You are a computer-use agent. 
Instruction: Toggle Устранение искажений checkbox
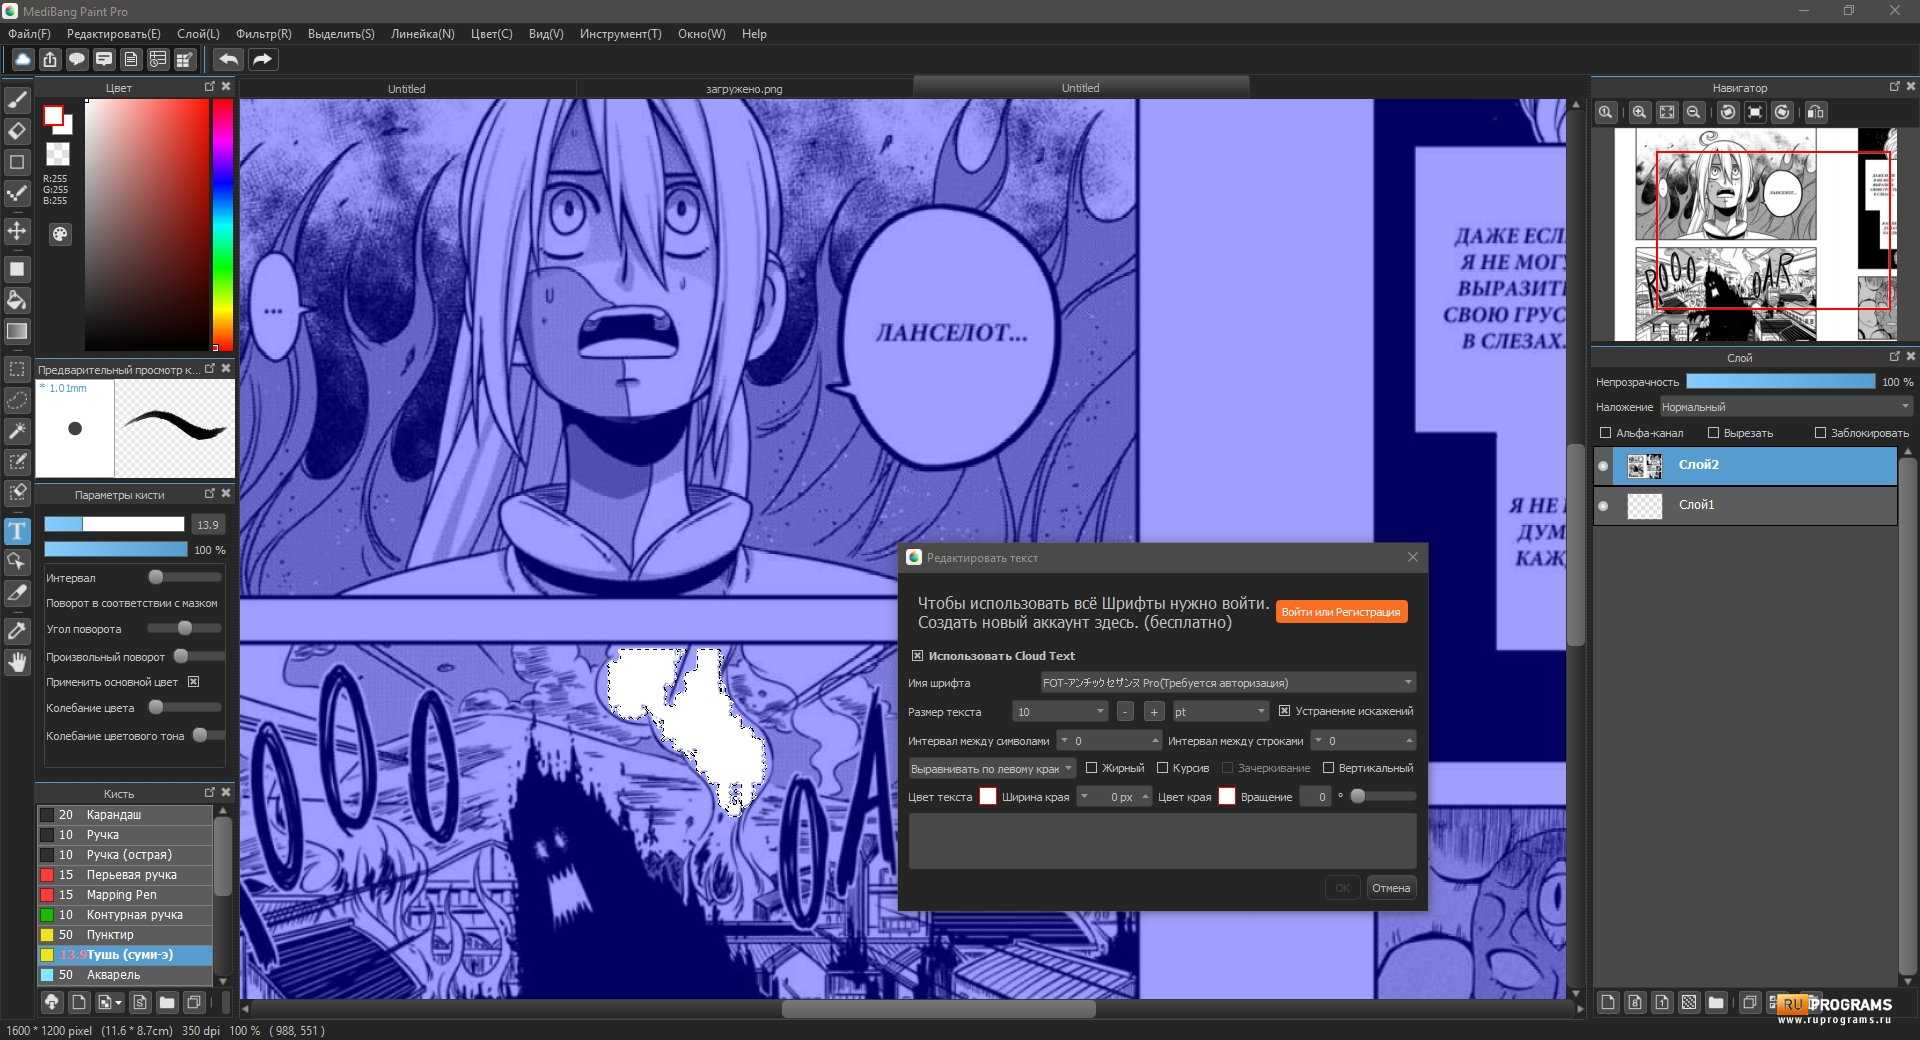pyautogui.click(x=1284, y=711)
